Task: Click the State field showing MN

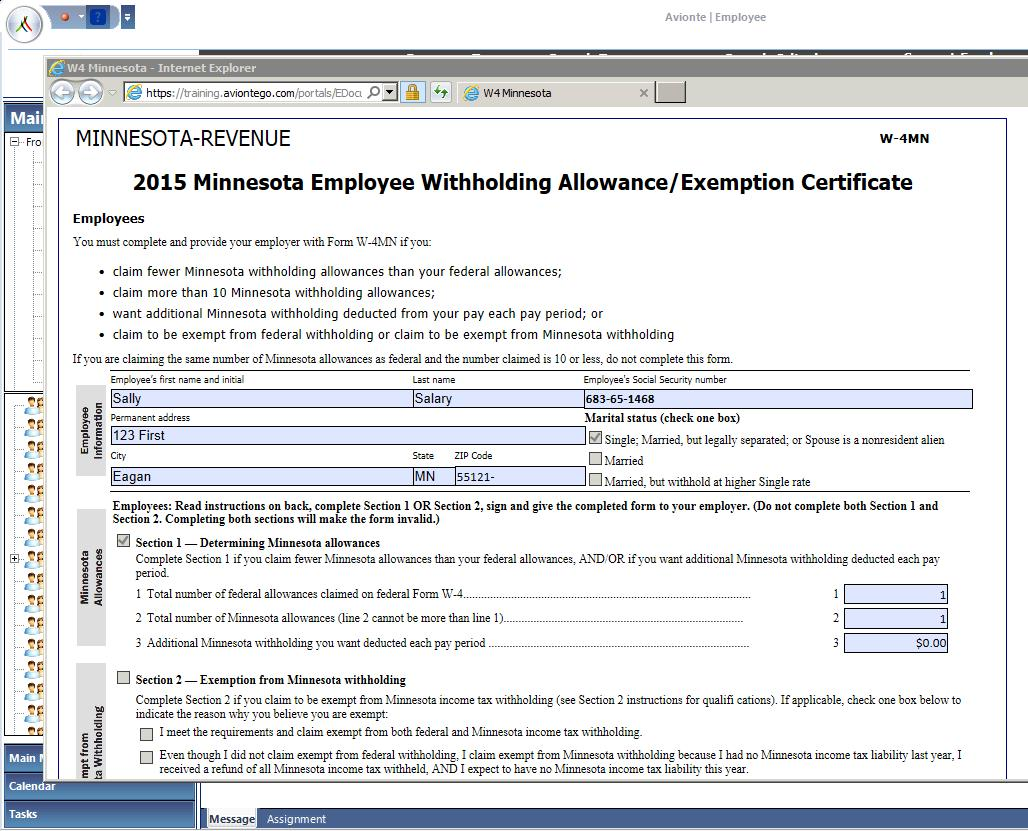Action: pyautogui.click(x=433, y=476)
